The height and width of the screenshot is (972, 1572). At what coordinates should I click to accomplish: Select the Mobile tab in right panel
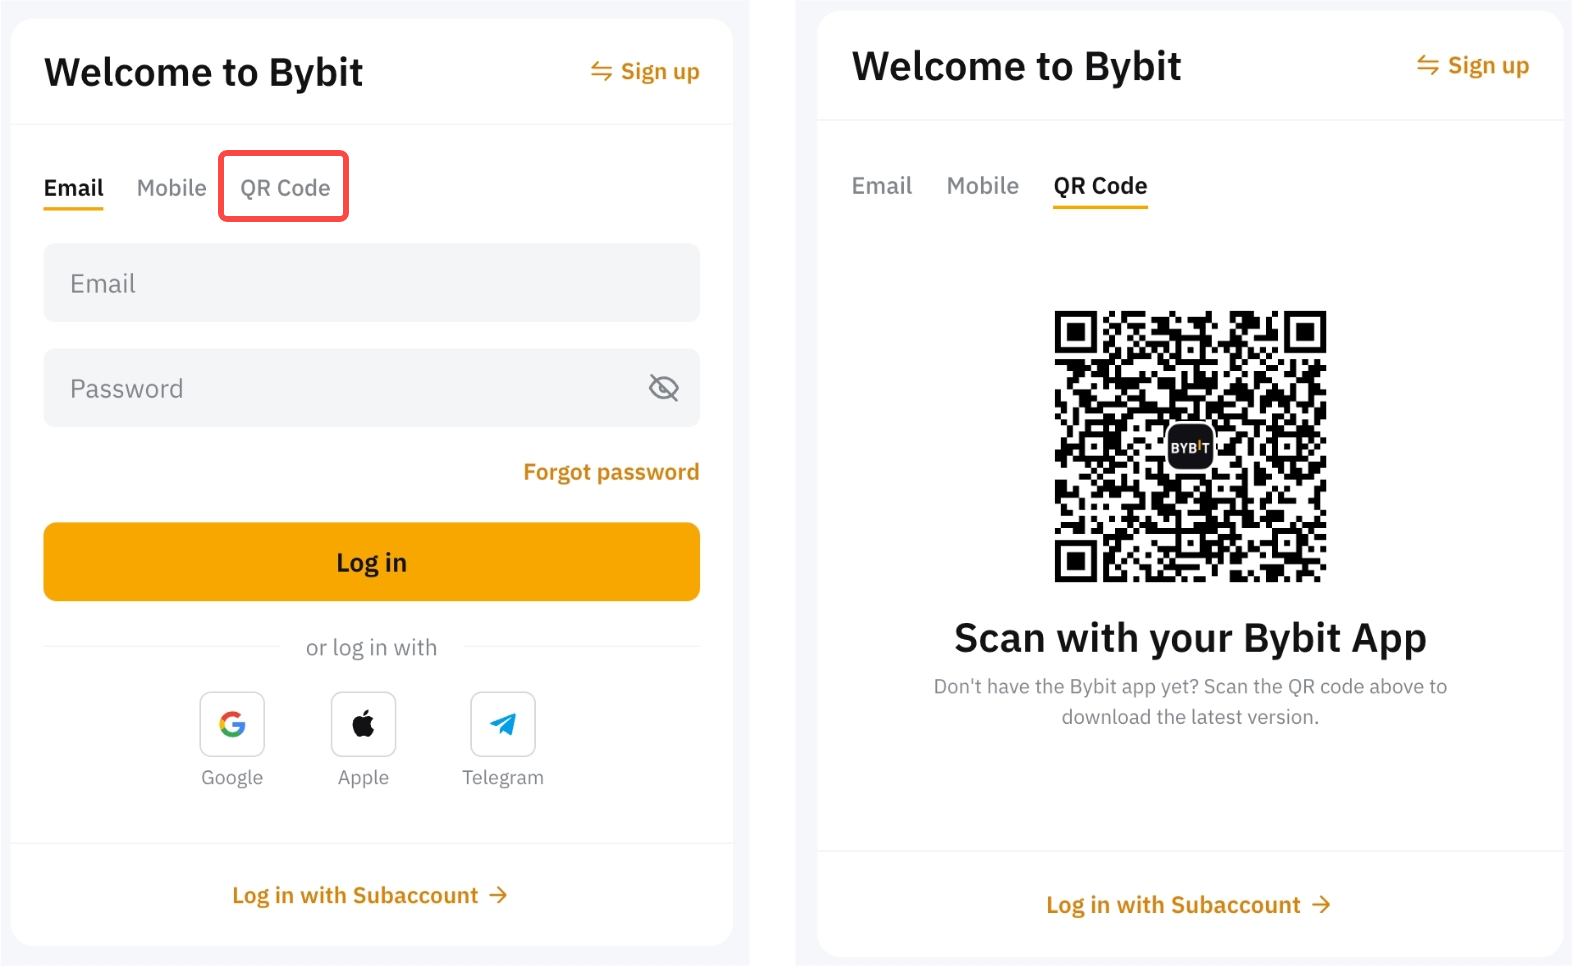coord(983,186)
